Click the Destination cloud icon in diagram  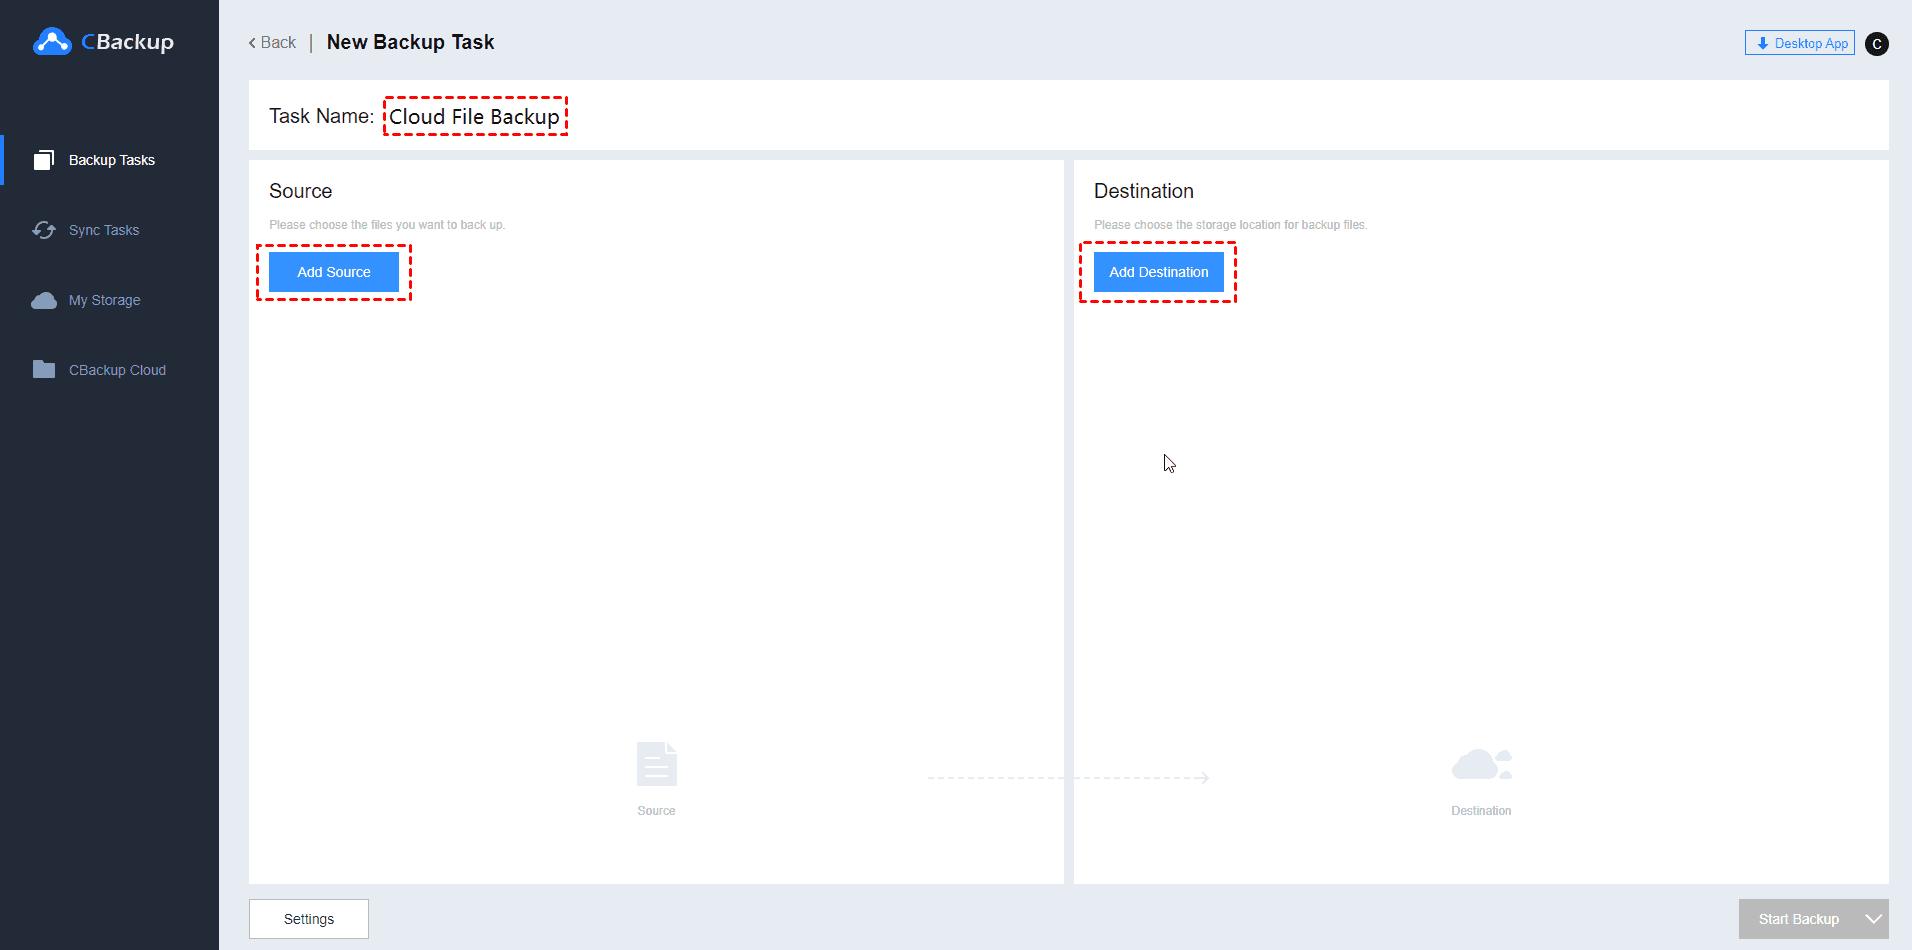click(1481, 765)
